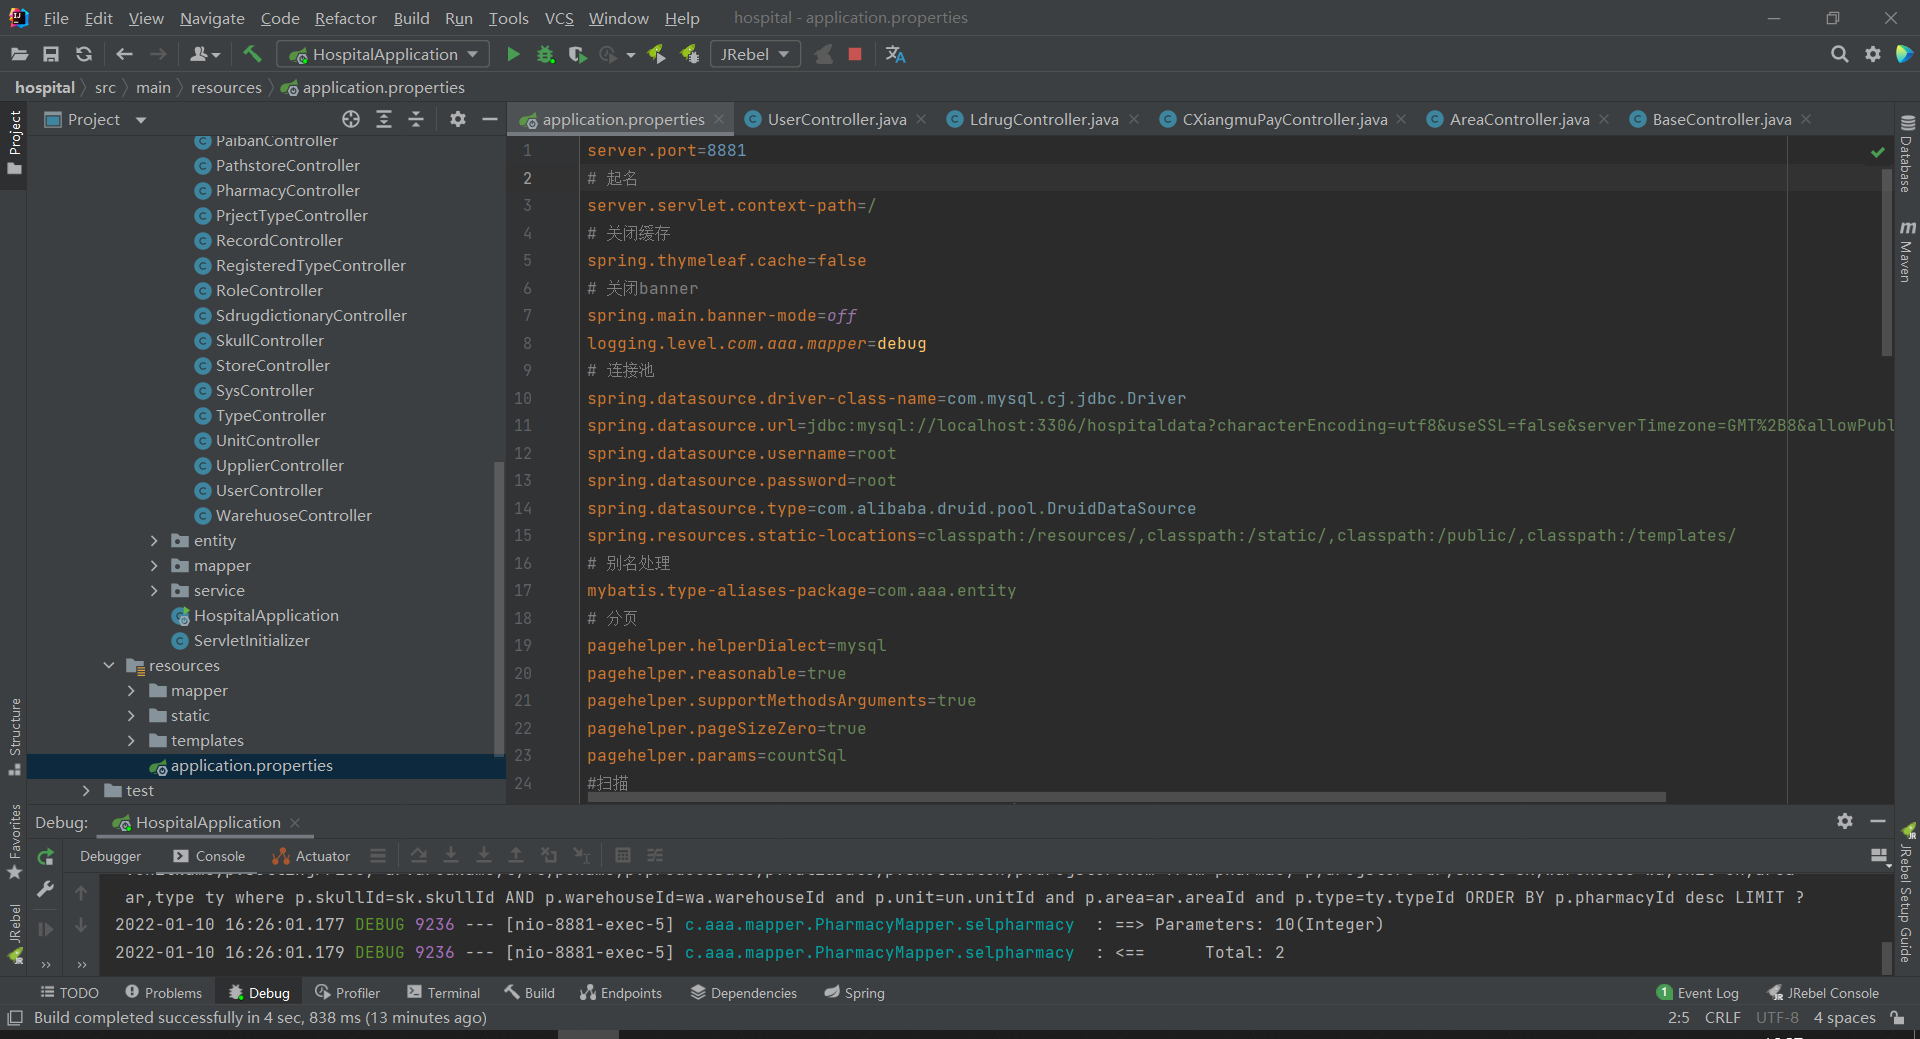The height and width of the screenshot is (1039, 1920).
Task: Open the Actuator tab
Action: point(311,856)
